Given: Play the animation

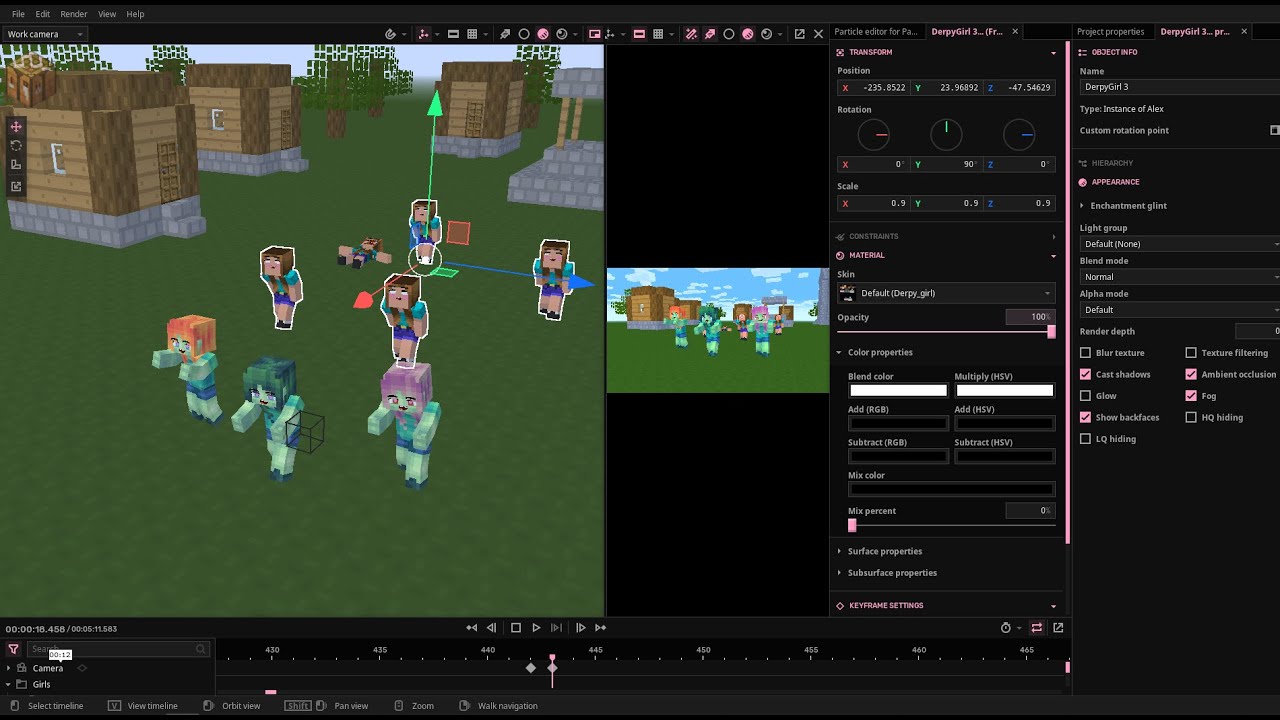Looking at the screenshot, I should (x=536, y=628).
